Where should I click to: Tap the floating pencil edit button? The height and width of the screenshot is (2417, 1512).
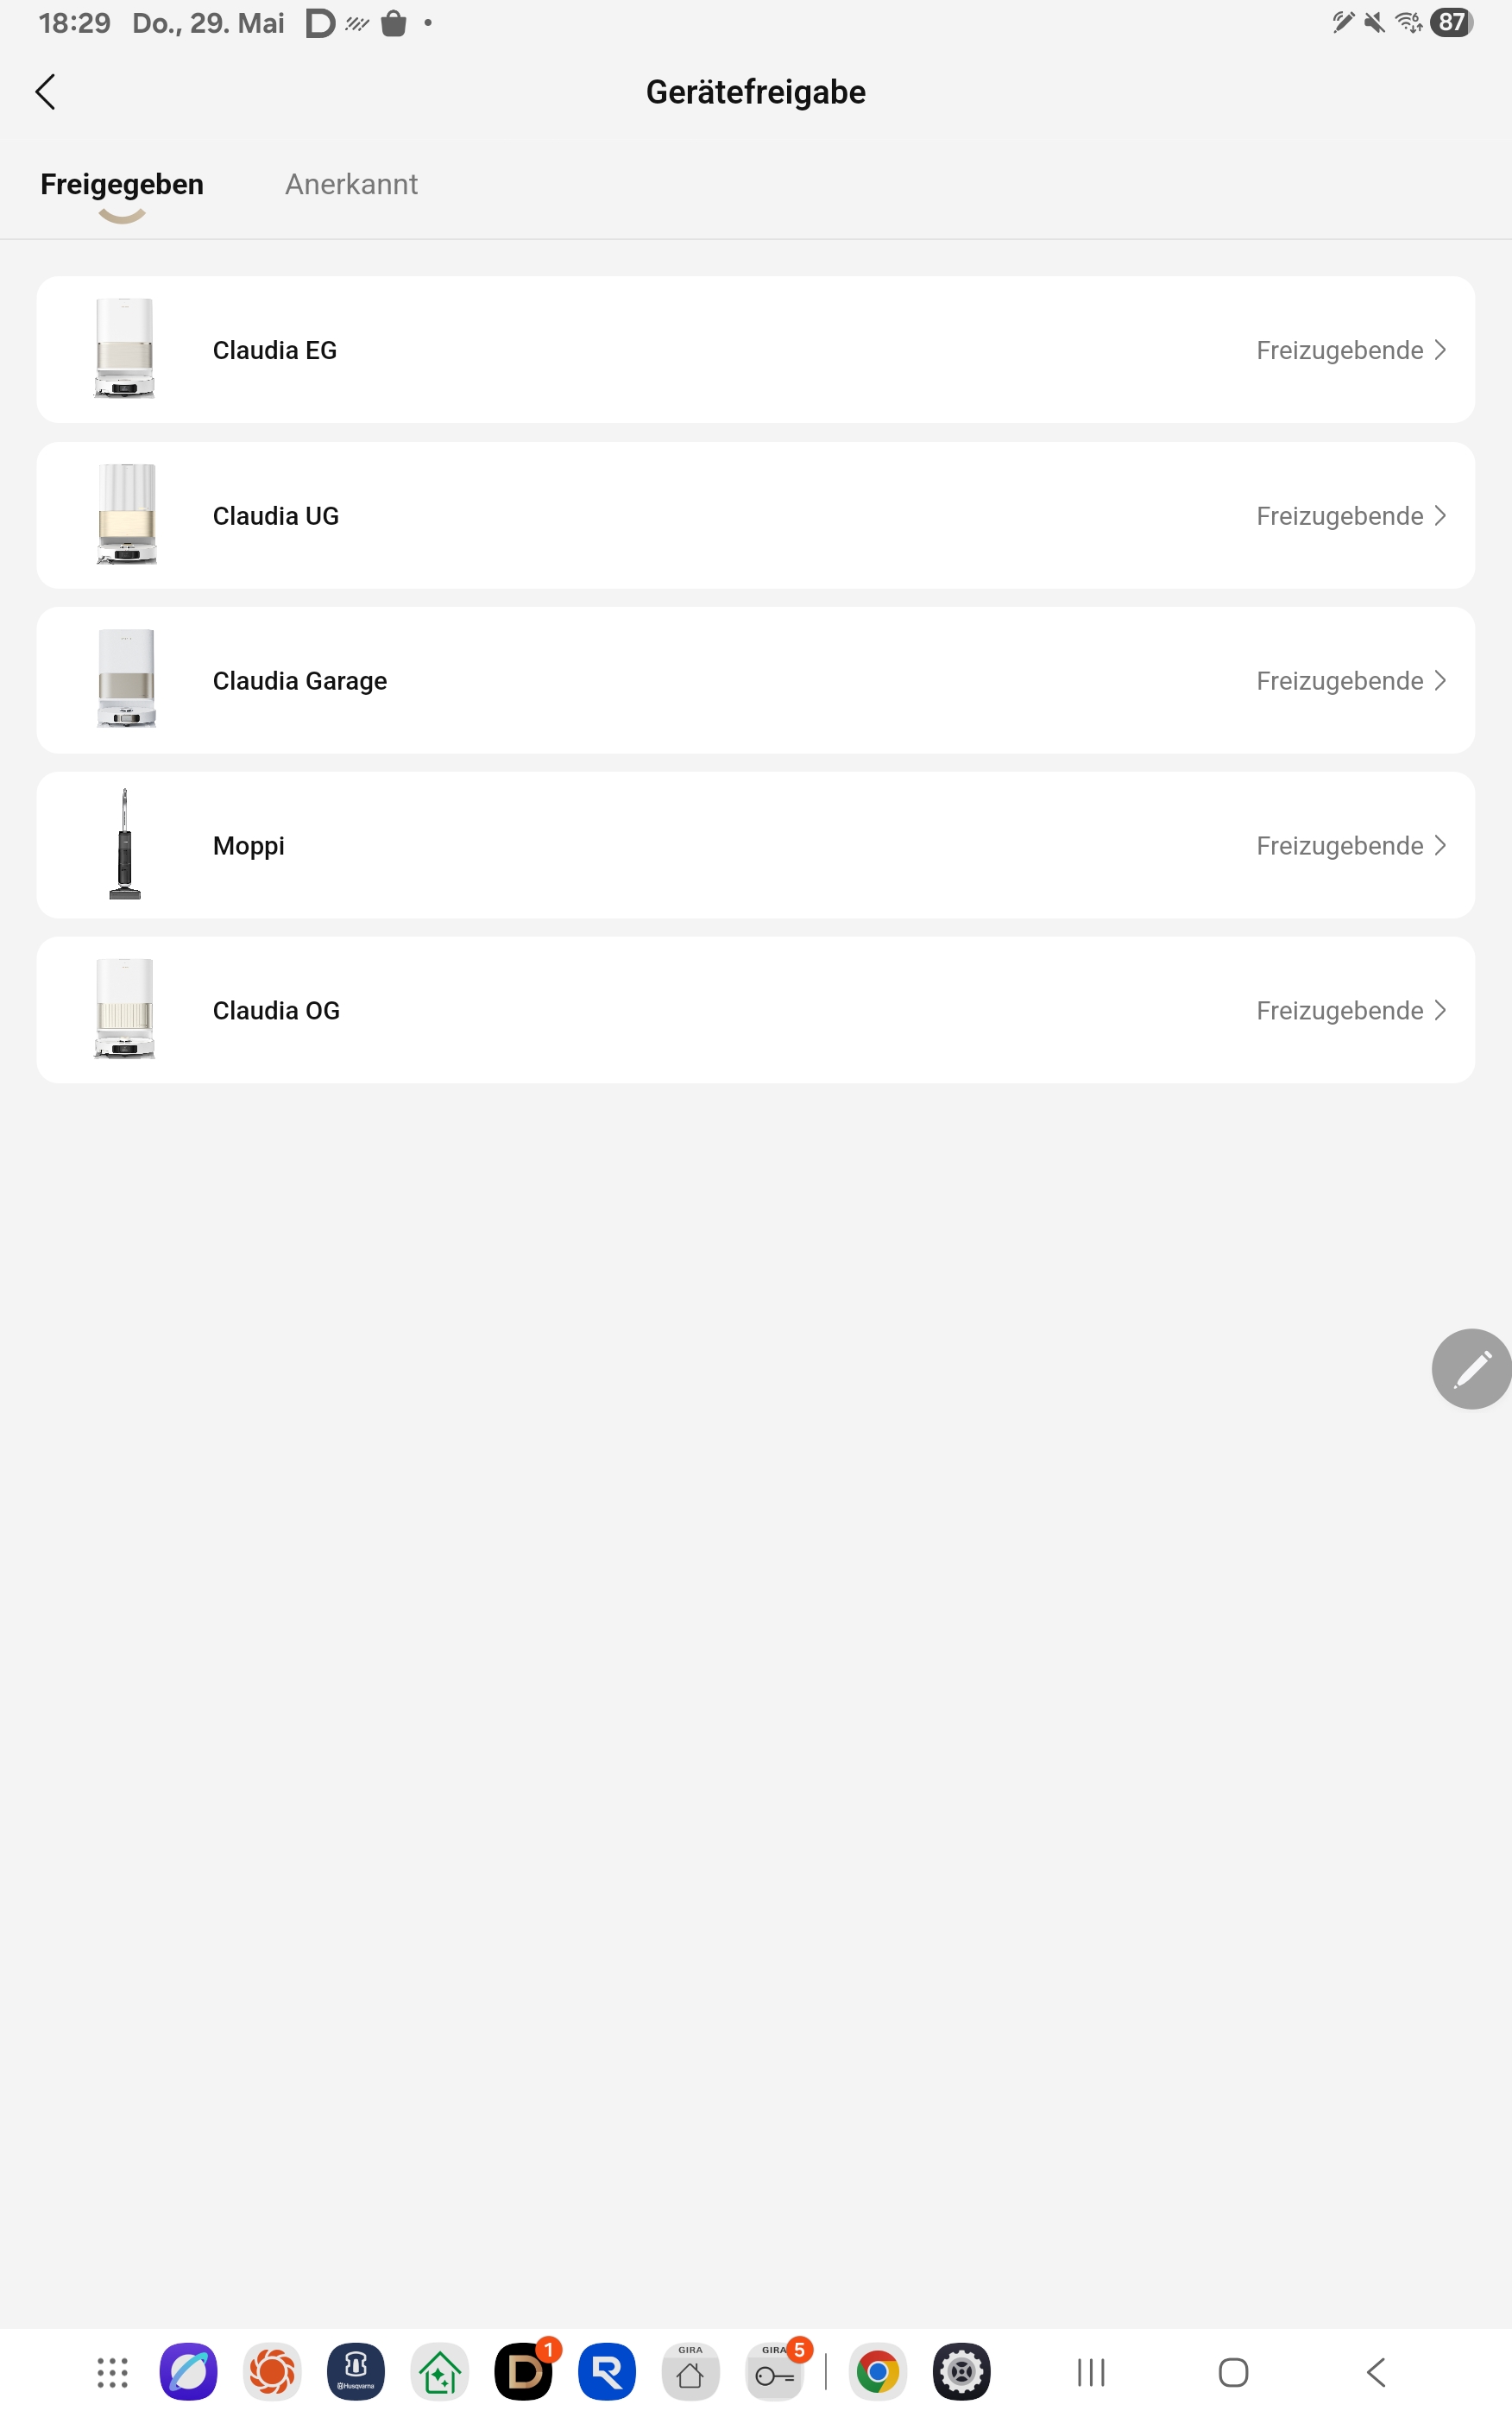point(1471,1368)
